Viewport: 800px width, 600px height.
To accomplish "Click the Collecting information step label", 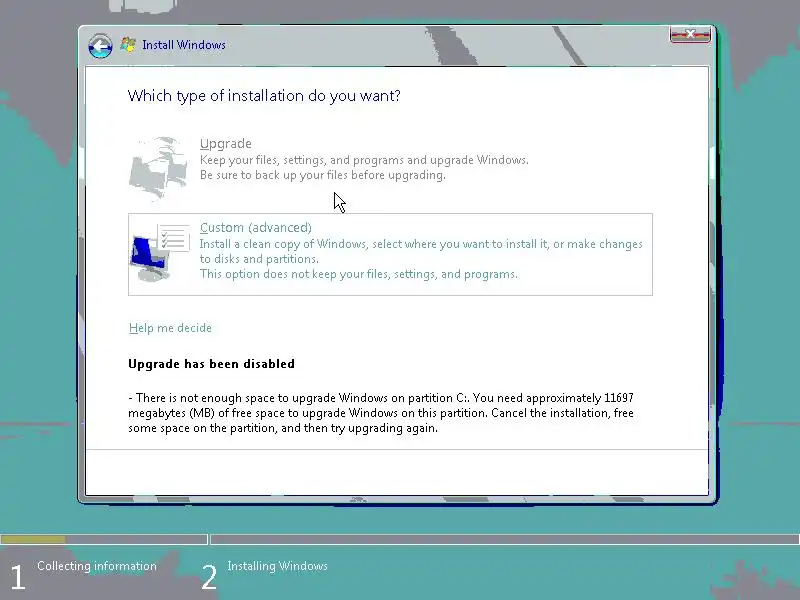I will 97,566.
